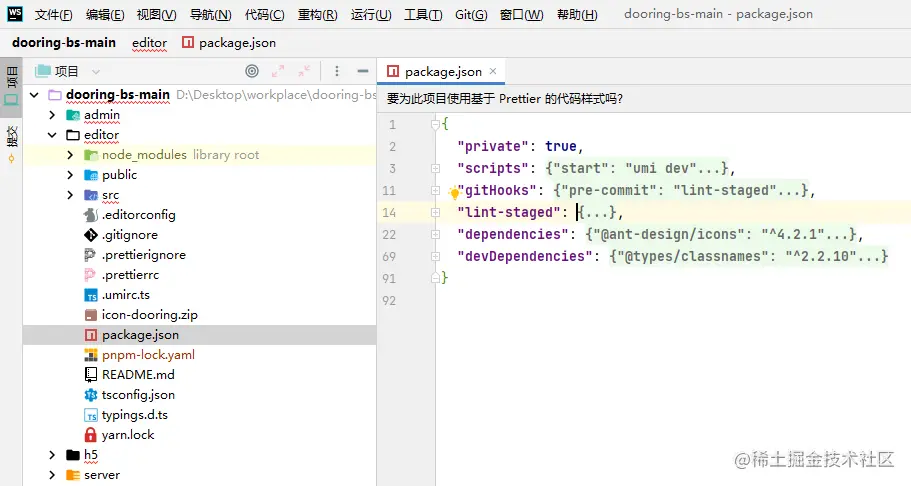Open the 视图(V) menu

tap(156, 15)
